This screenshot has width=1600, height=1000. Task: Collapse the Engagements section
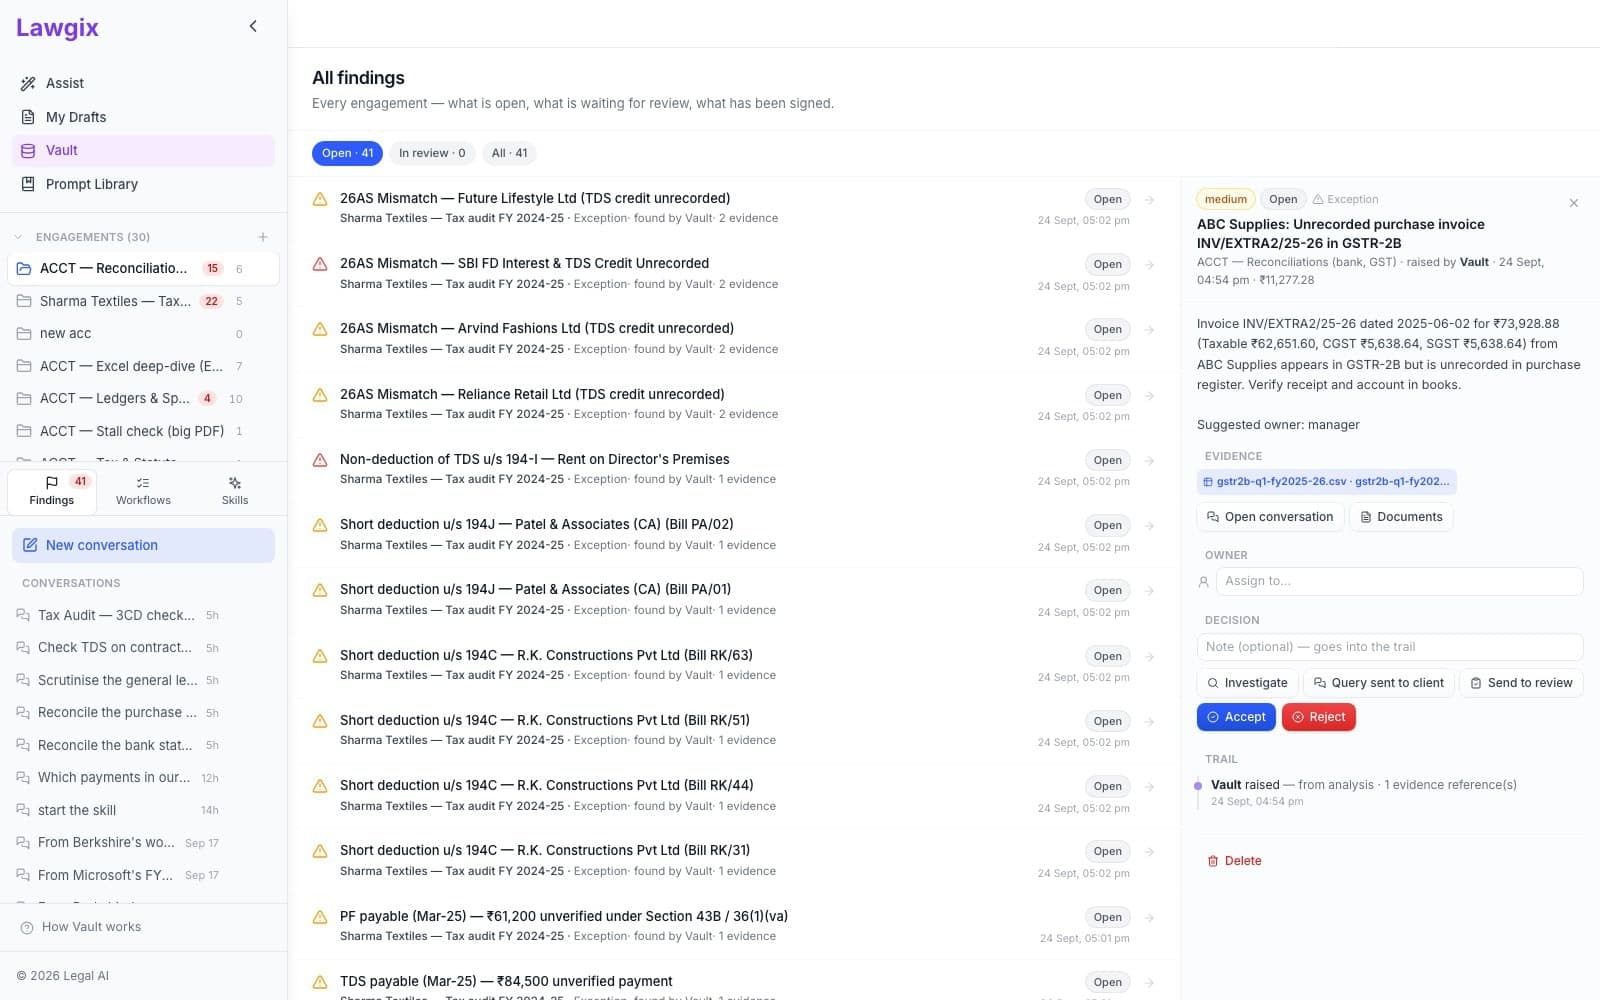pos(18,237)
